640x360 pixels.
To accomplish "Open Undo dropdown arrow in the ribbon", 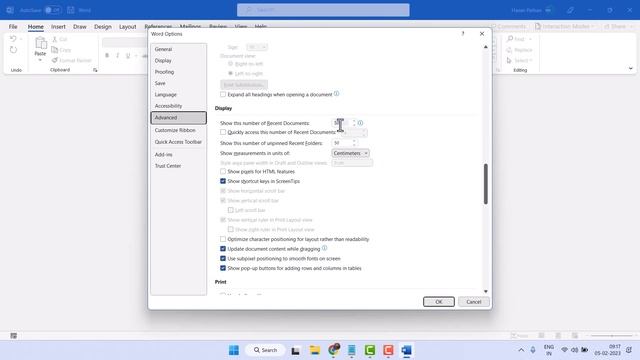I will point(21,39).
